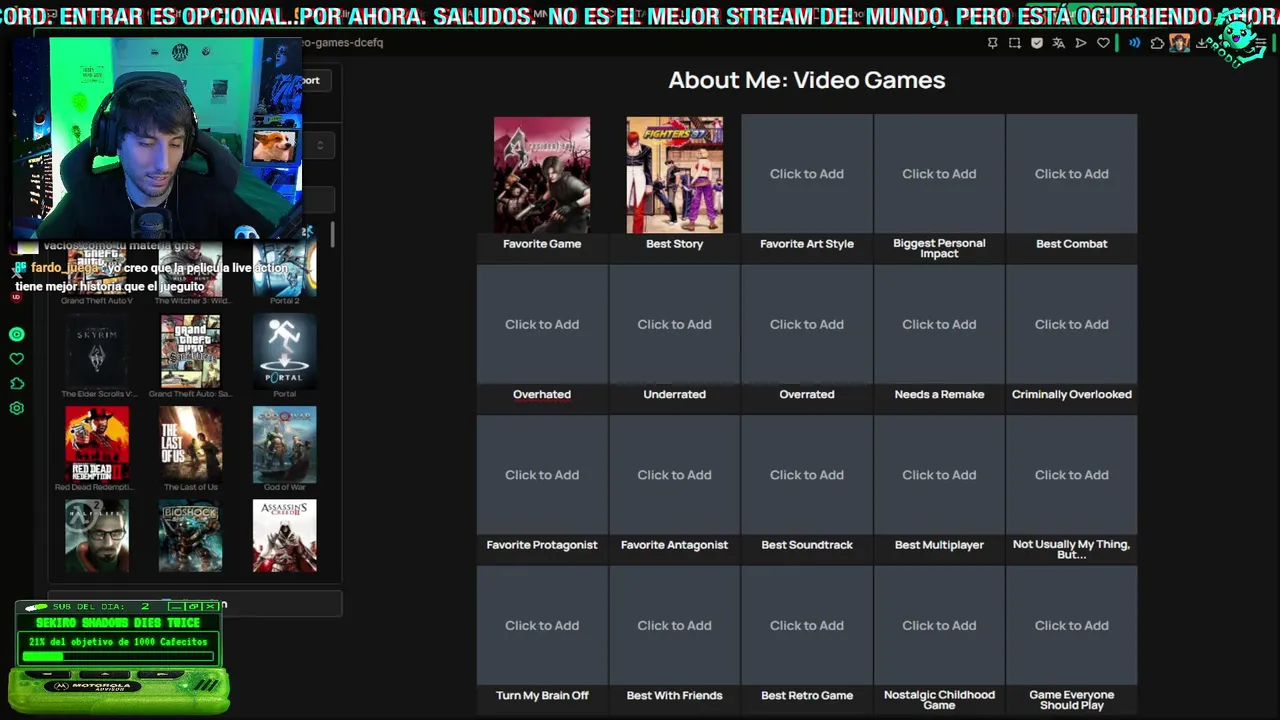Select the Assassin's Creed II cover
This screenshot has height=720, width=1280.
[284, 536]
